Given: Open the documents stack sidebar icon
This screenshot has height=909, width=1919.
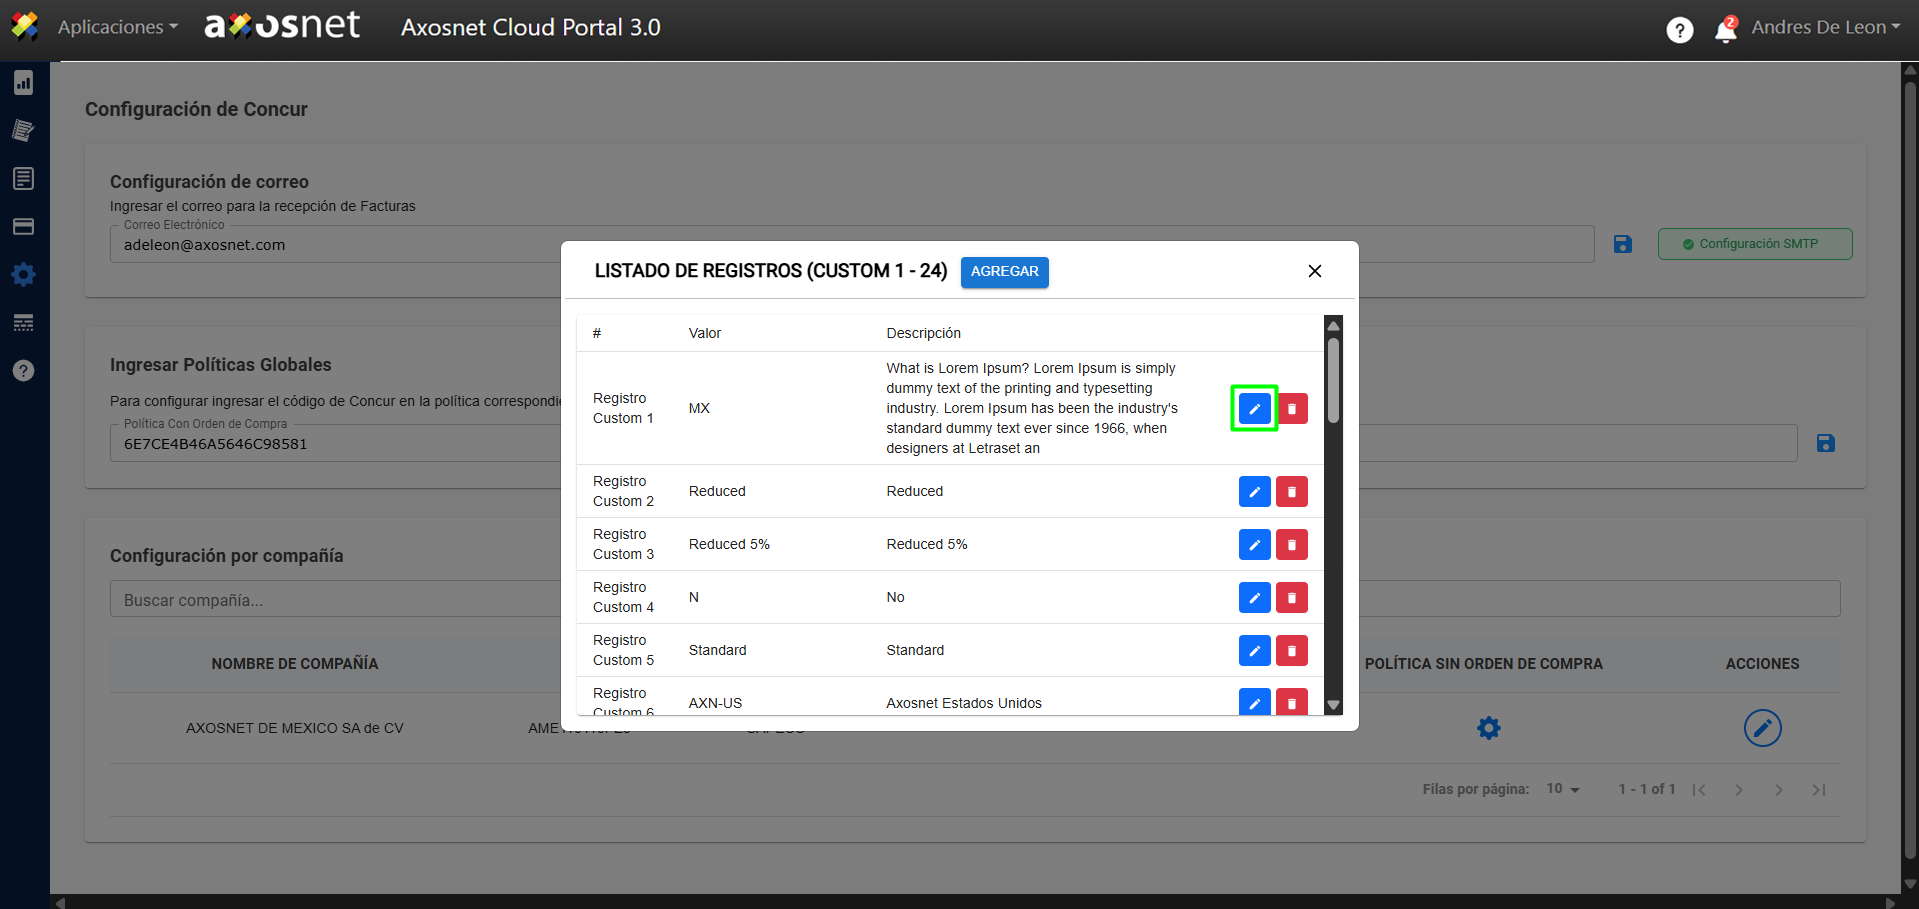Looking at the screenshot, I should tap(24, 130).
